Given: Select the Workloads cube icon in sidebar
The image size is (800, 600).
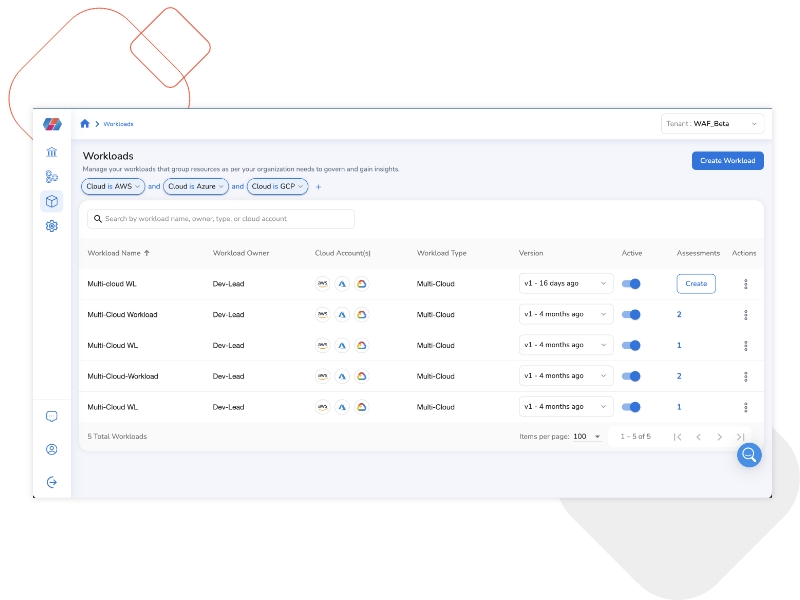Looking at the screenshot, I should [52, 202].
